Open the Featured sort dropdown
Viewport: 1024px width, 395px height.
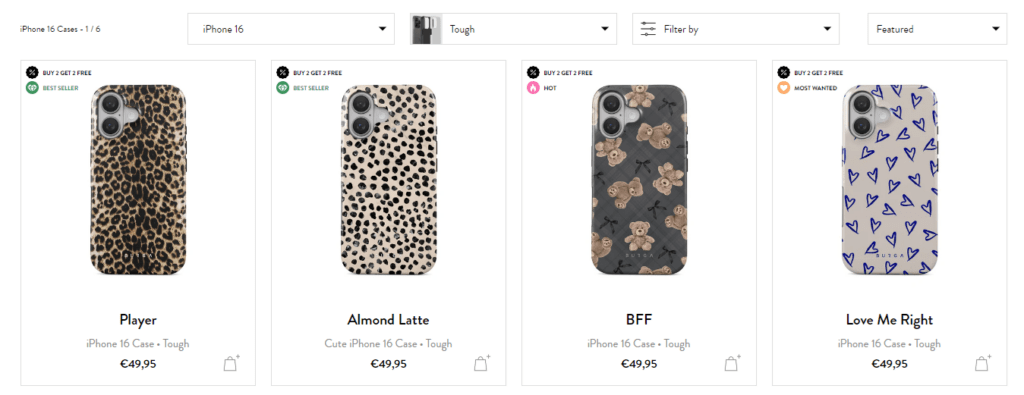pyautogui.click(x=937, y=29)
